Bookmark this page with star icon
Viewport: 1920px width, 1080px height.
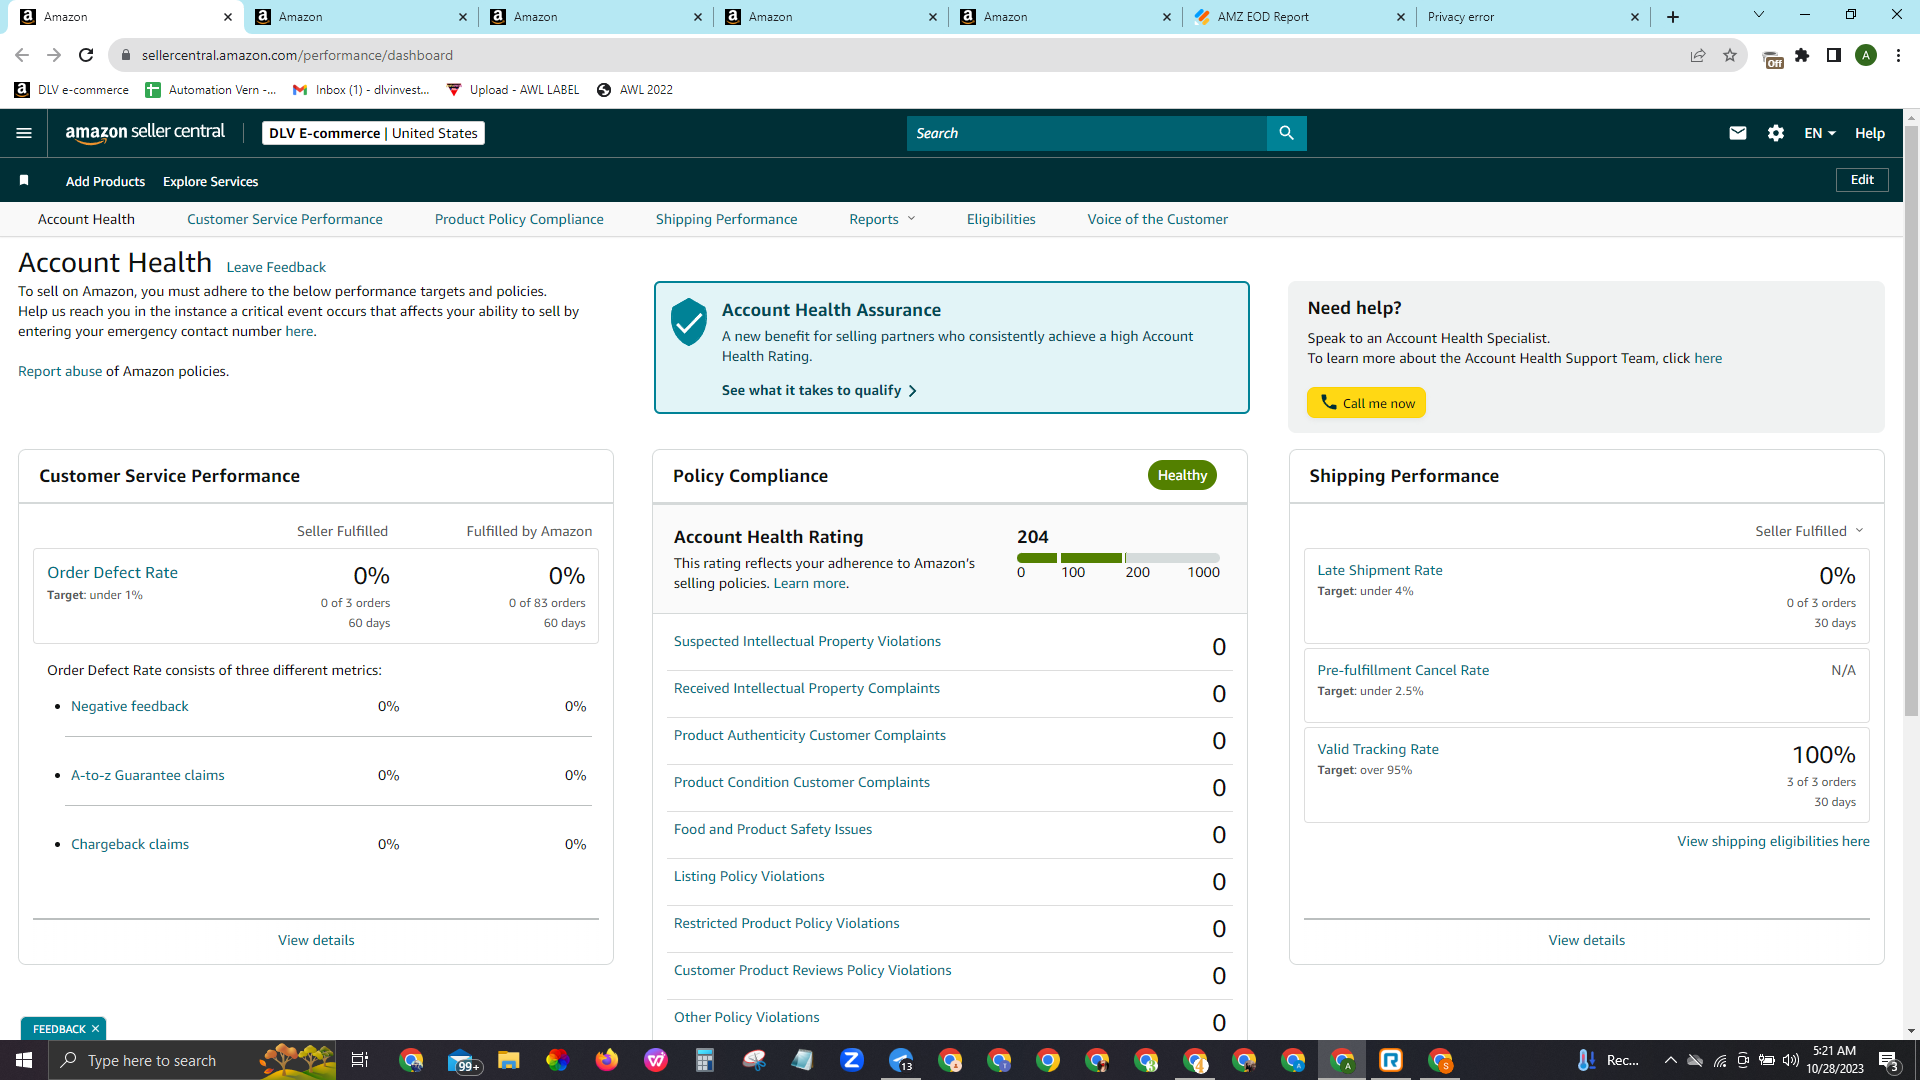coord(1730,55)
